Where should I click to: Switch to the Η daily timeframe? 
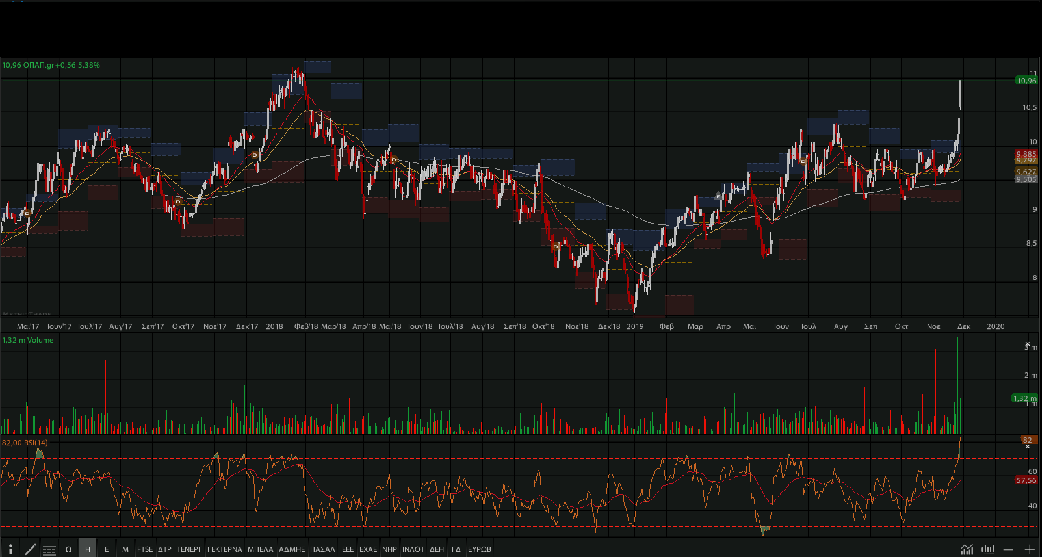pos(88,549)
